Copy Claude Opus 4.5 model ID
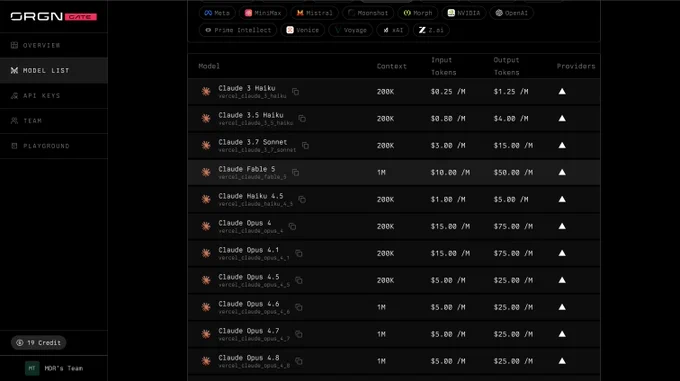 [x=299, y=280]
